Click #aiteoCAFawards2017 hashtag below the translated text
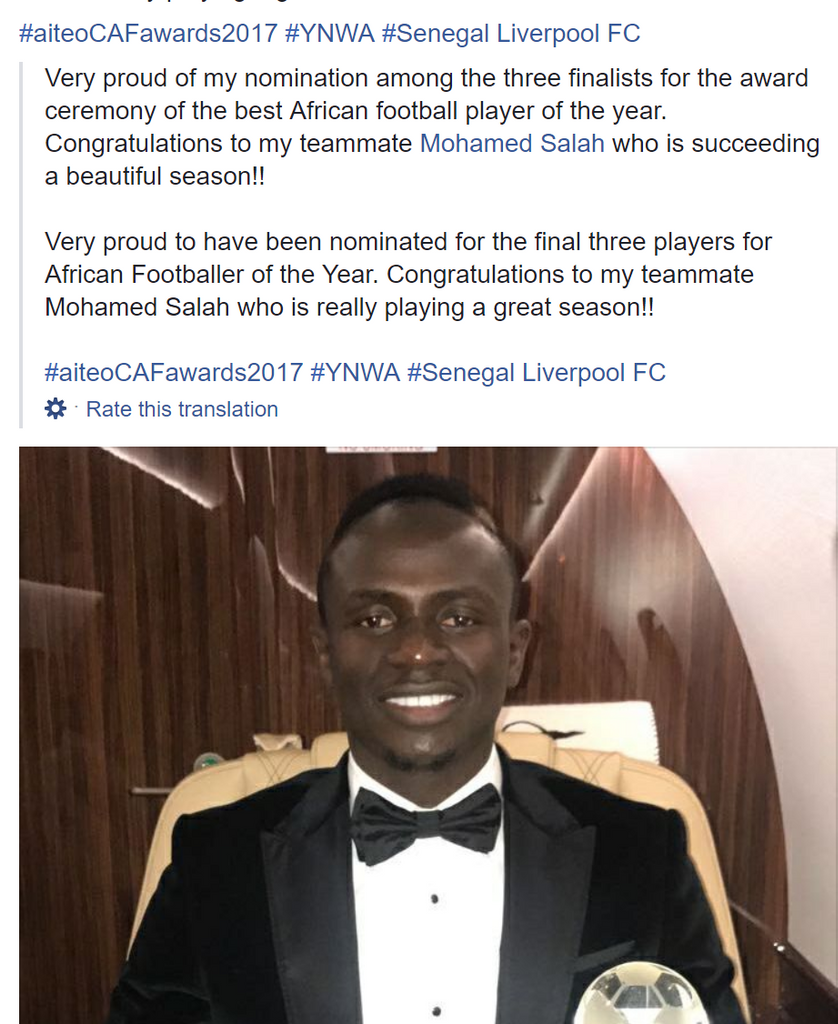The height and width of the screenshot is (1024, 838). tap(173, 373)
